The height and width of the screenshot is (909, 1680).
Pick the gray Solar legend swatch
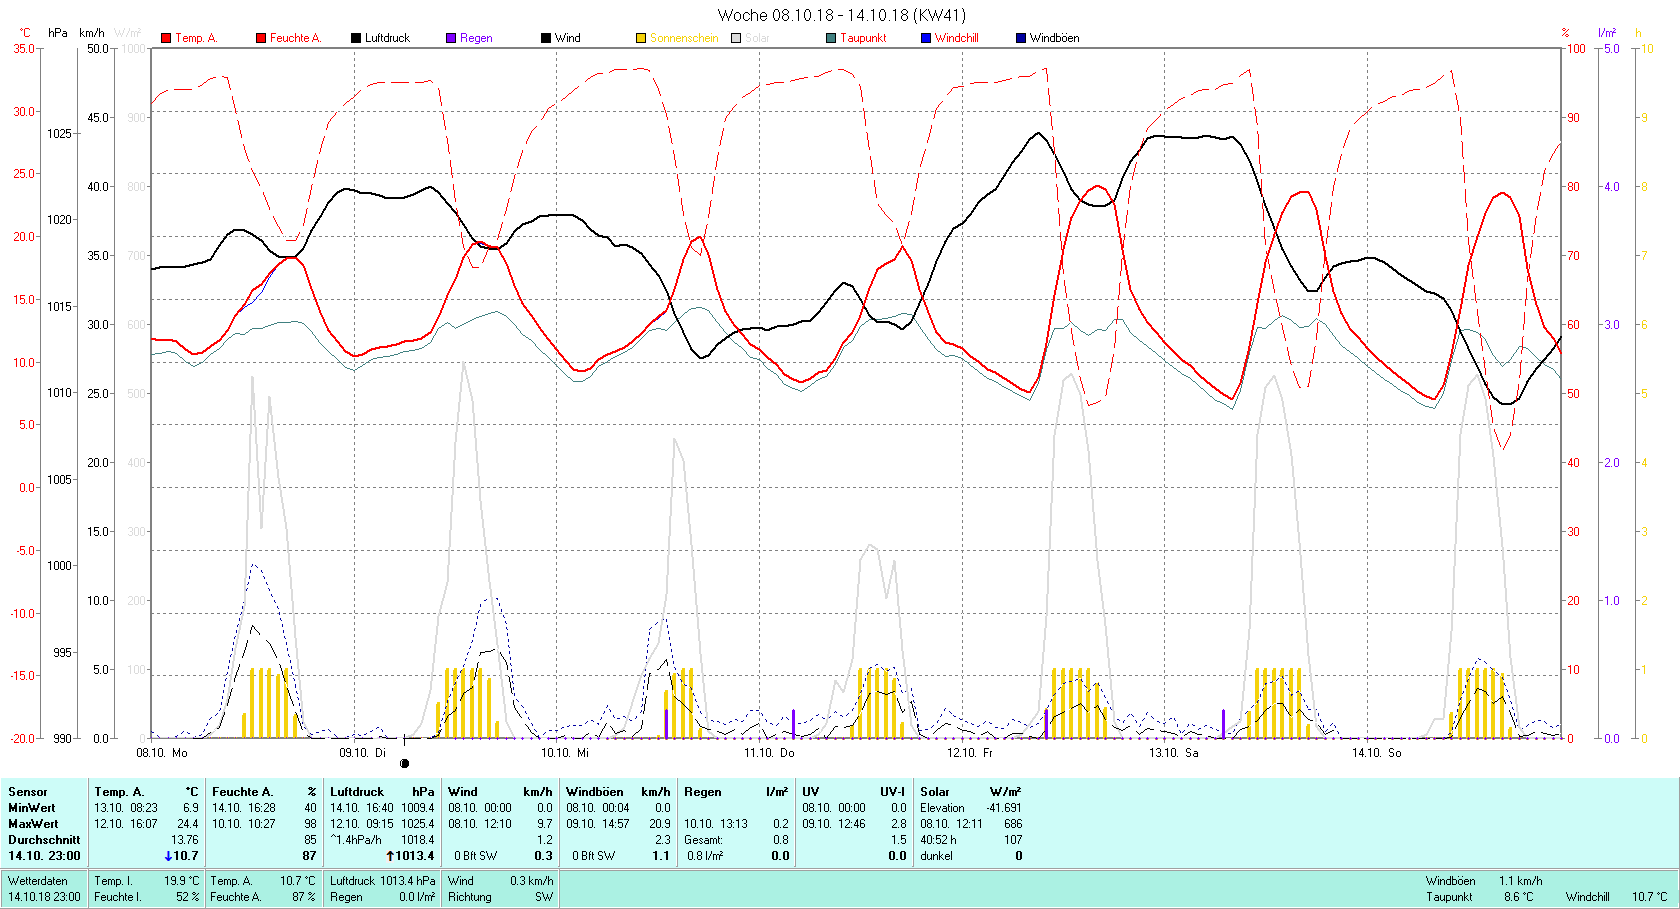coord(736,38)
